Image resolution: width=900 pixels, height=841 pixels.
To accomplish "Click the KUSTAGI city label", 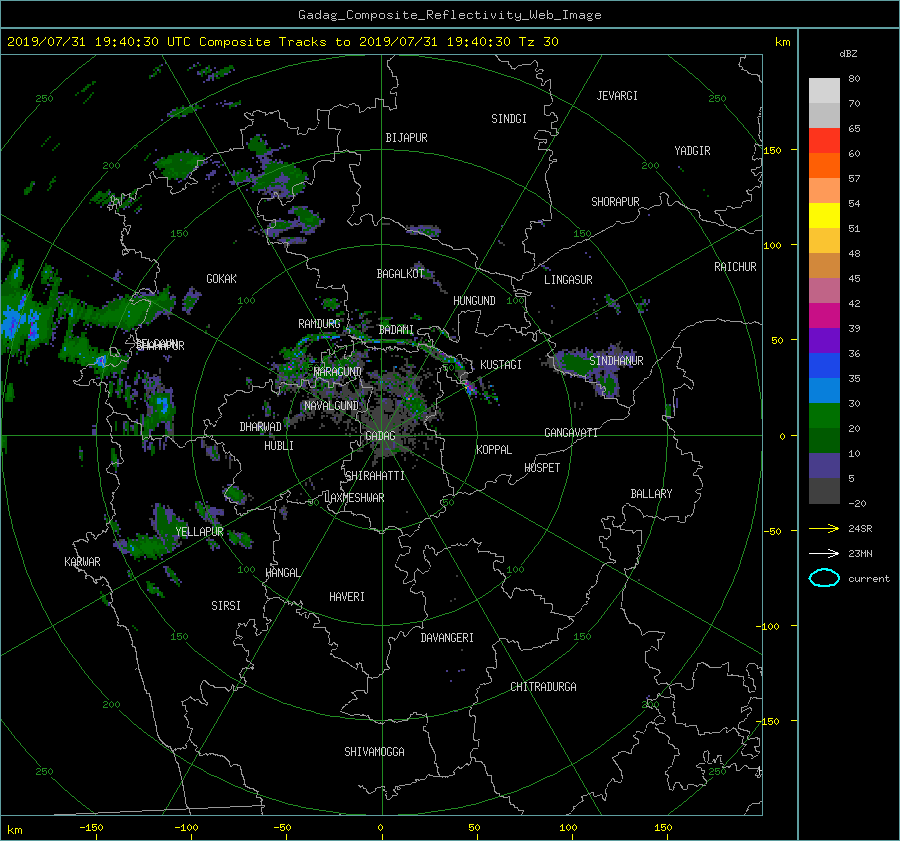I will 501,365.
